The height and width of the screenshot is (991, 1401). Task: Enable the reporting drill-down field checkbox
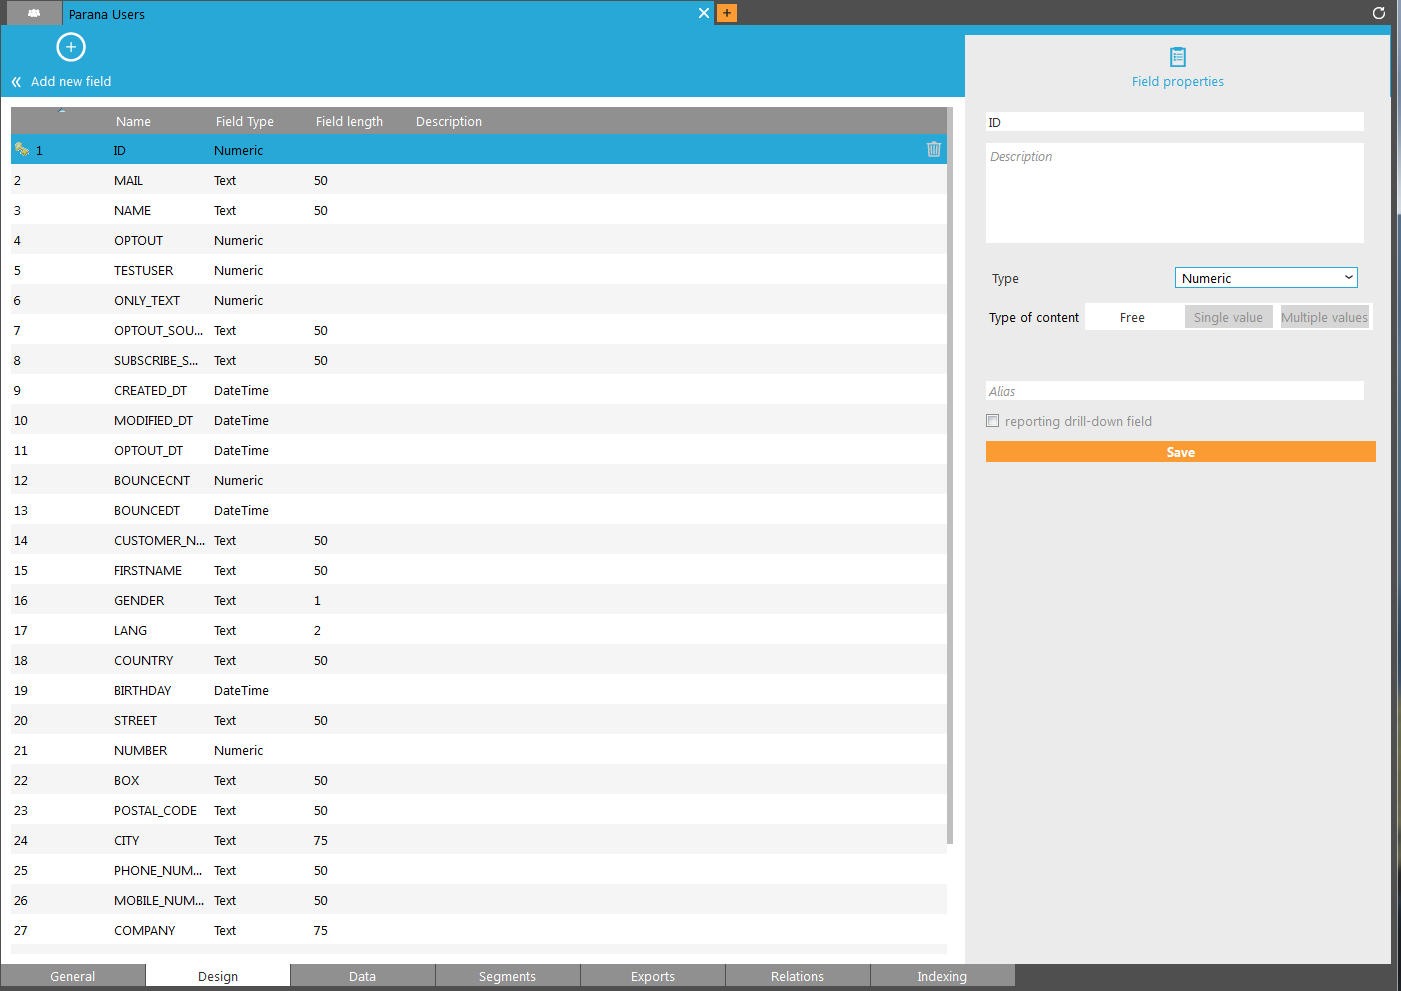tap(993, 421)
